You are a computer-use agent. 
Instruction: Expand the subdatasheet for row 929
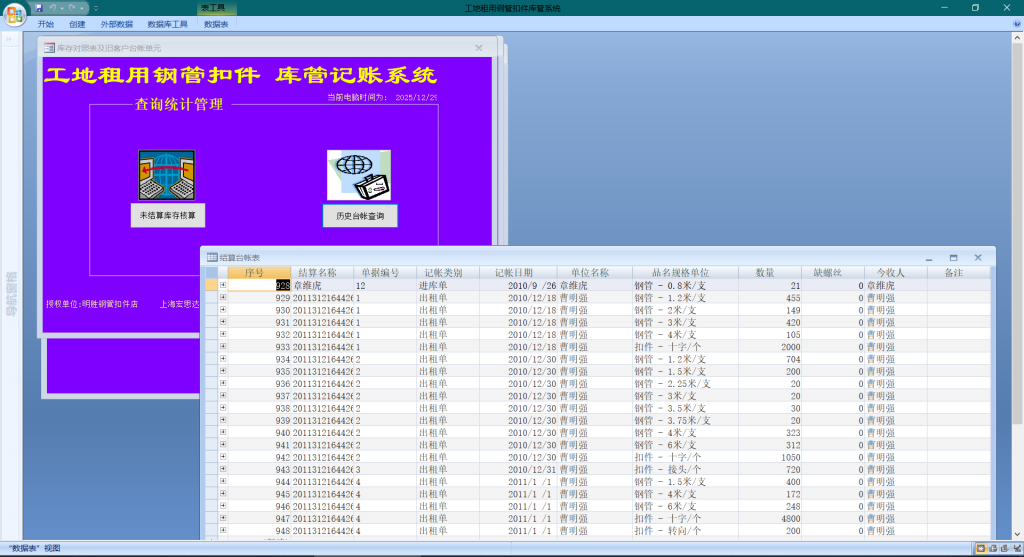point(223,297)
